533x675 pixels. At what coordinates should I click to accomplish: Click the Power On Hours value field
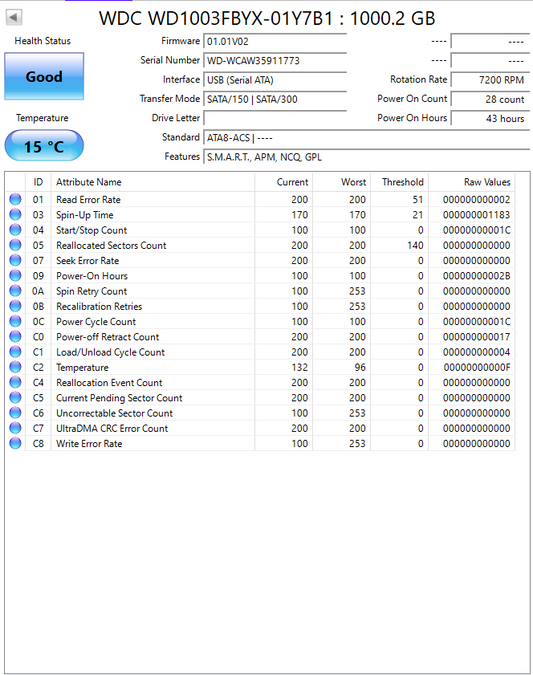pos(490,118)
